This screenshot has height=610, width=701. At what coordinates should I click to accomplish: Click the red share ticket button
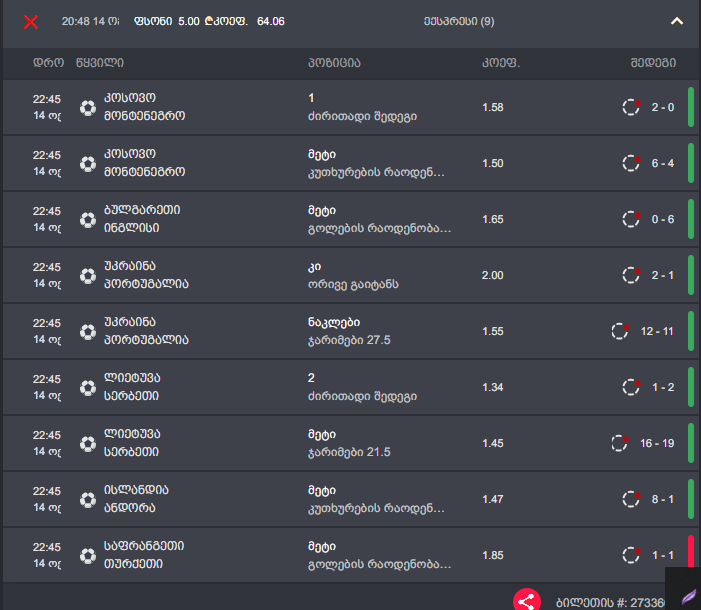coord(527,601)
